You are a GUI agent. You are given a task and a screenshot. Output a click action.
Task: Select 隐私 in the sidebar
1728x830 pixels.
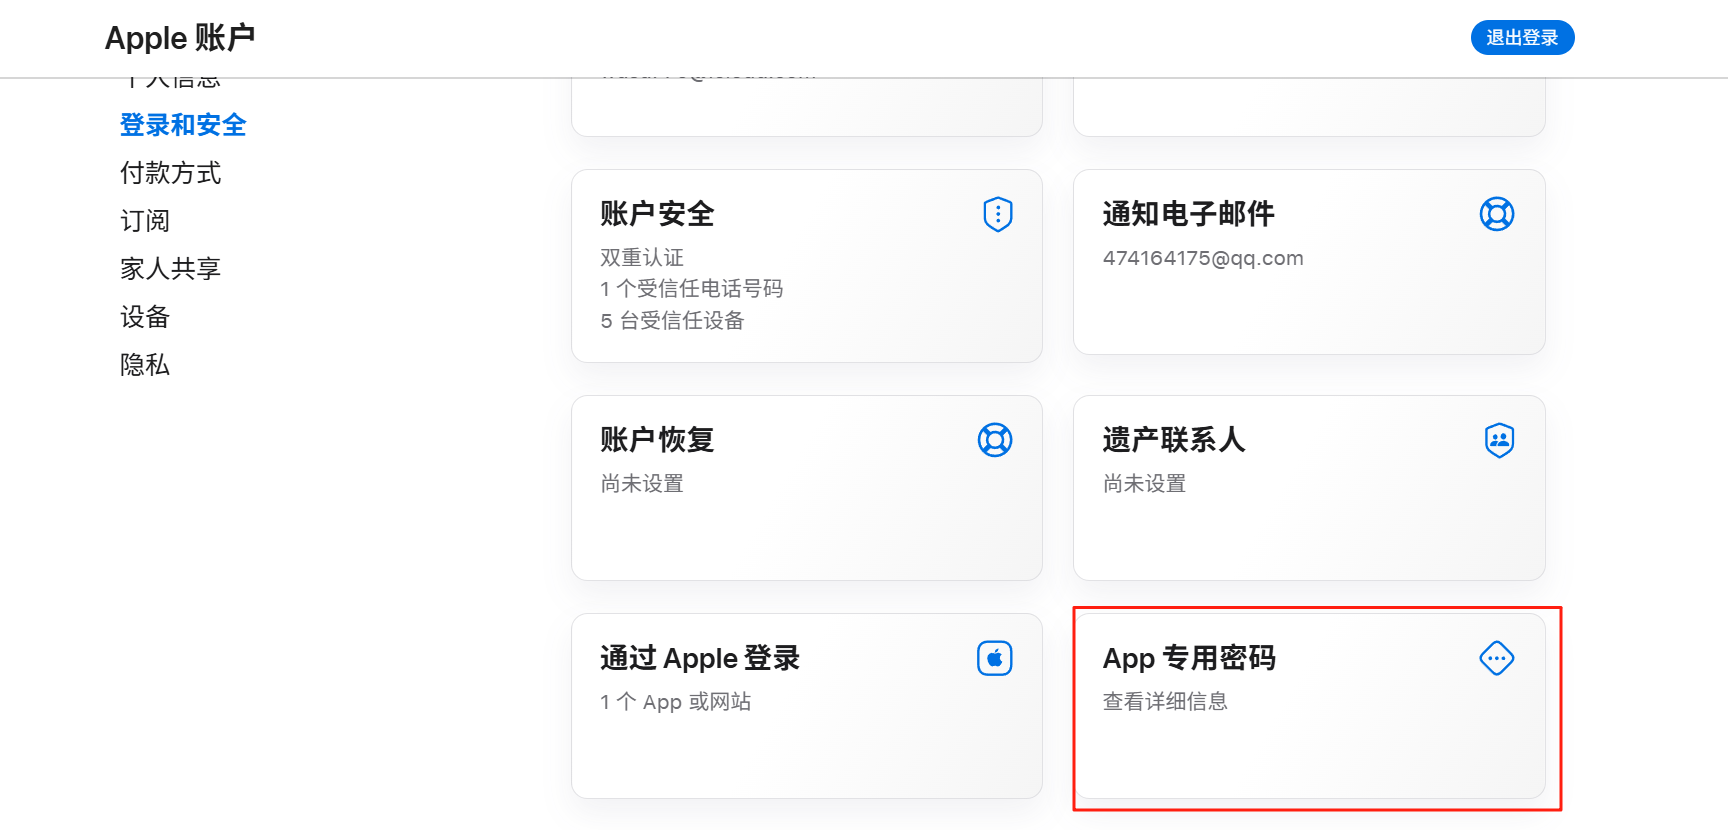tap(145, 365)
